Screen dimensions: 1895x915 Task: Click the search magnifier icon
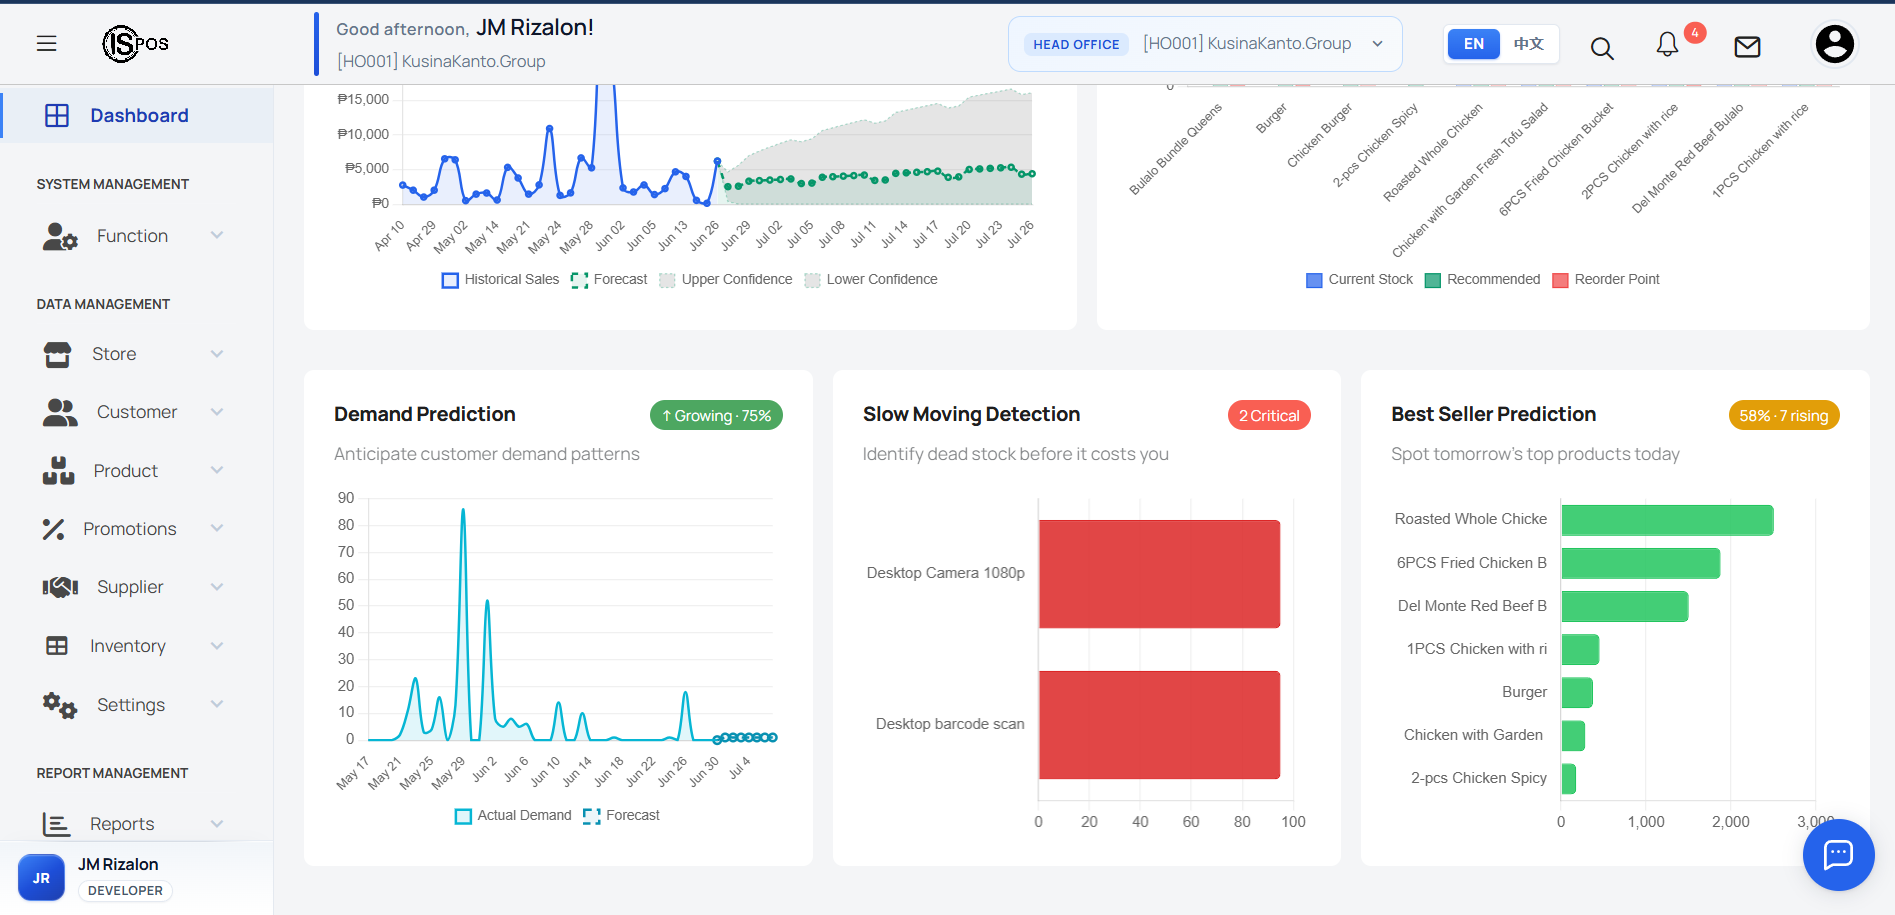(1602, 48)
